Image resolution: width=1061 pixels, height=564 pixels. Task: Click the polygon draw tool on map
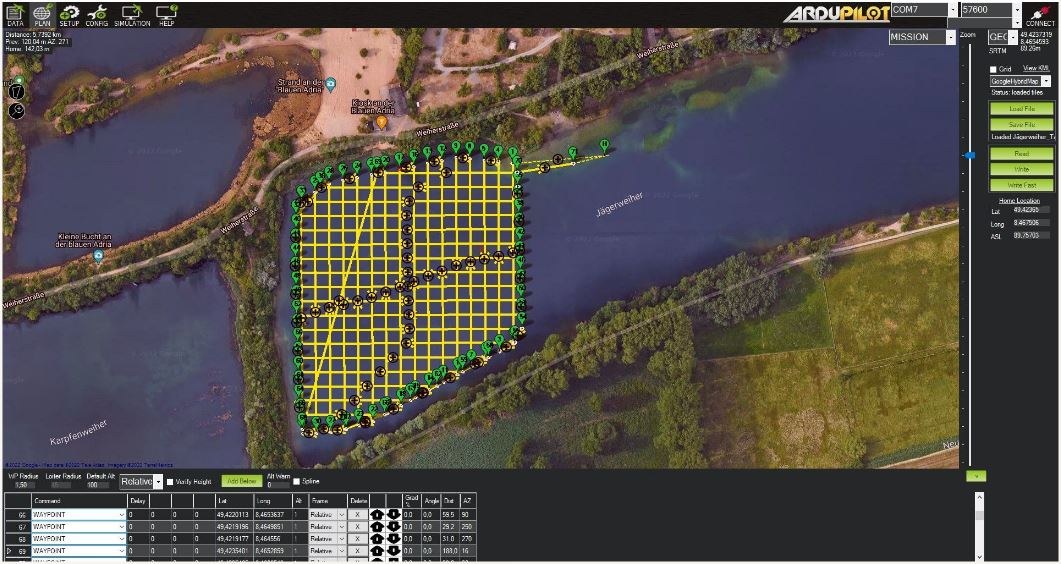[16, 91]
